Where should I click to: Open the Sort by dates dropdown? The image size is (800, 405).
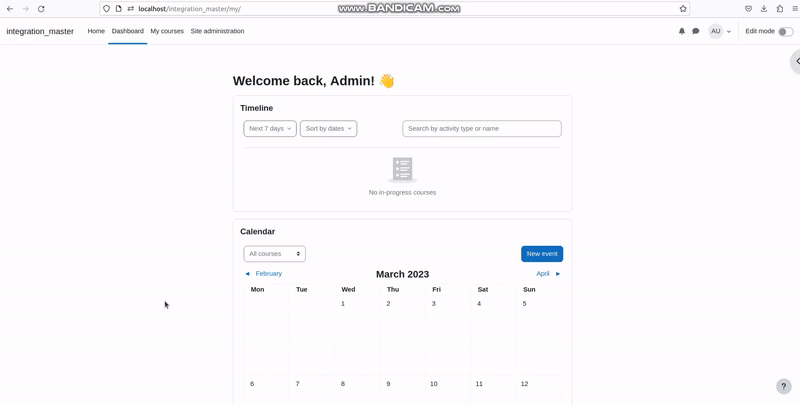tap(329, 129)
